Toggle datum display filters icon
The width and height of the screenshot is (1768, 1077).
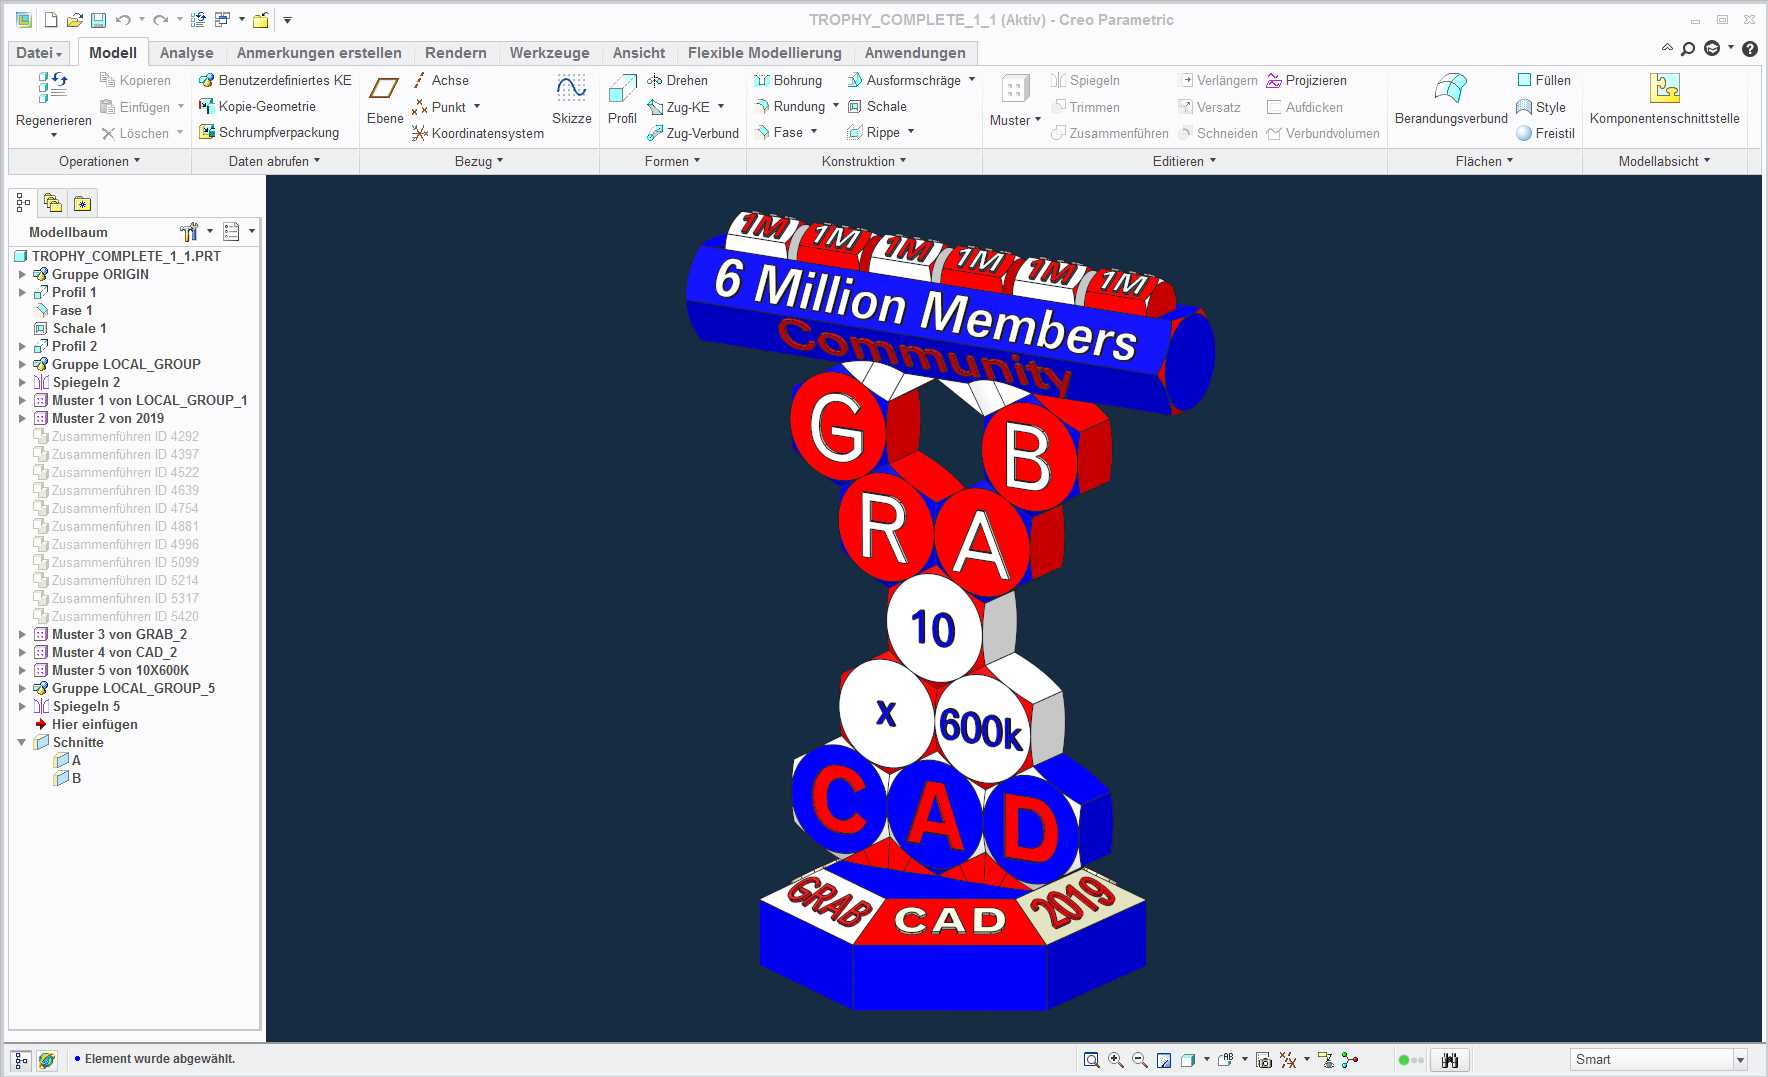[1288, 1060]
